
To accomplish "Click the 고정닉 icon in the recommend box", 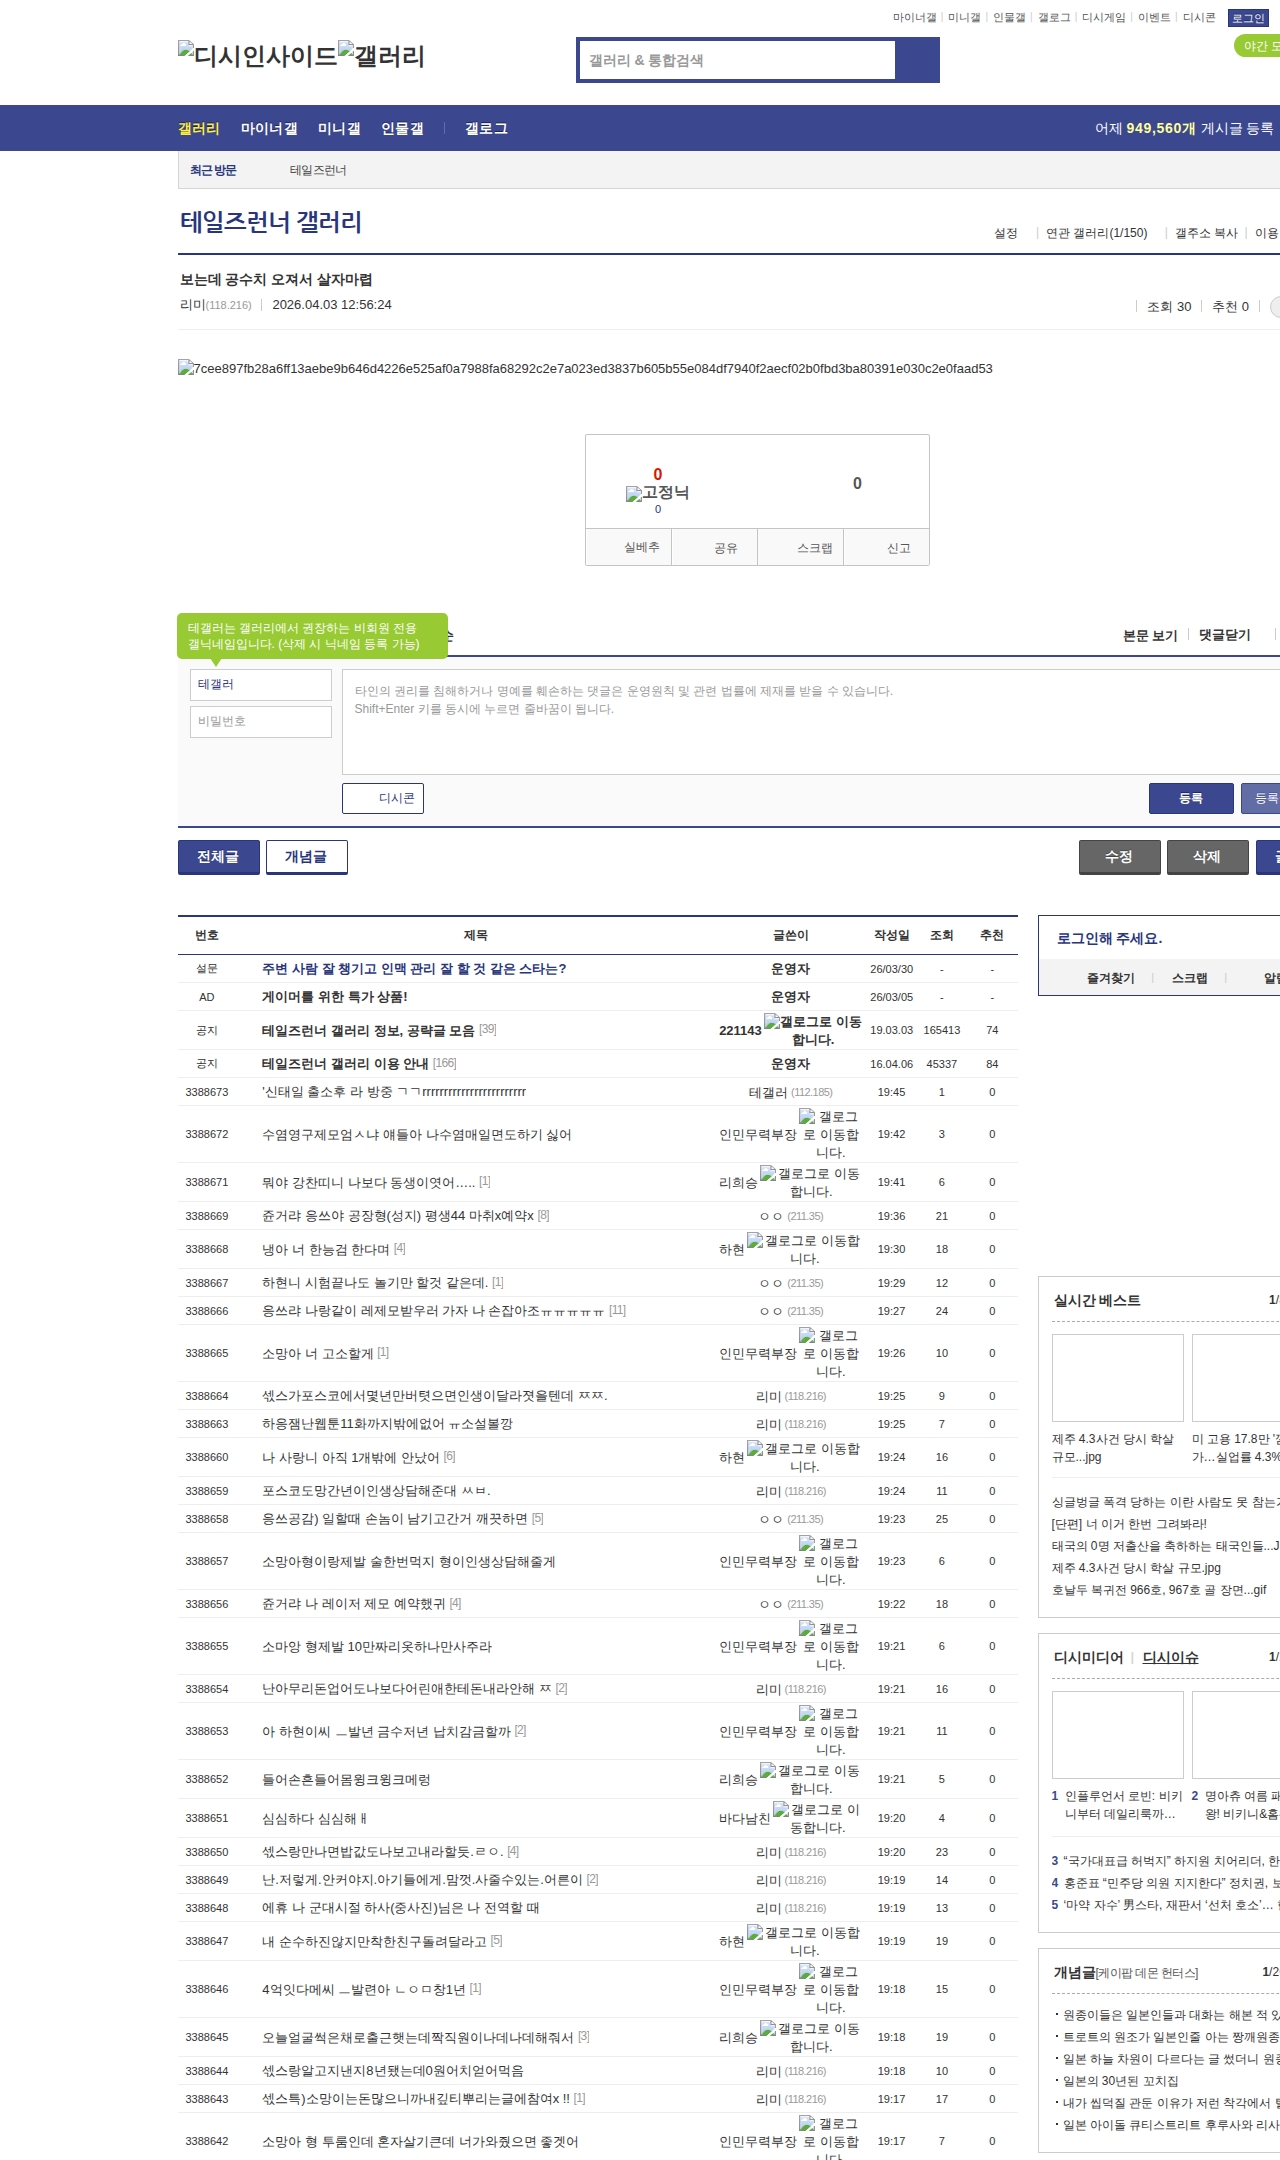I will pyautogui.click(x=634, y=493).
